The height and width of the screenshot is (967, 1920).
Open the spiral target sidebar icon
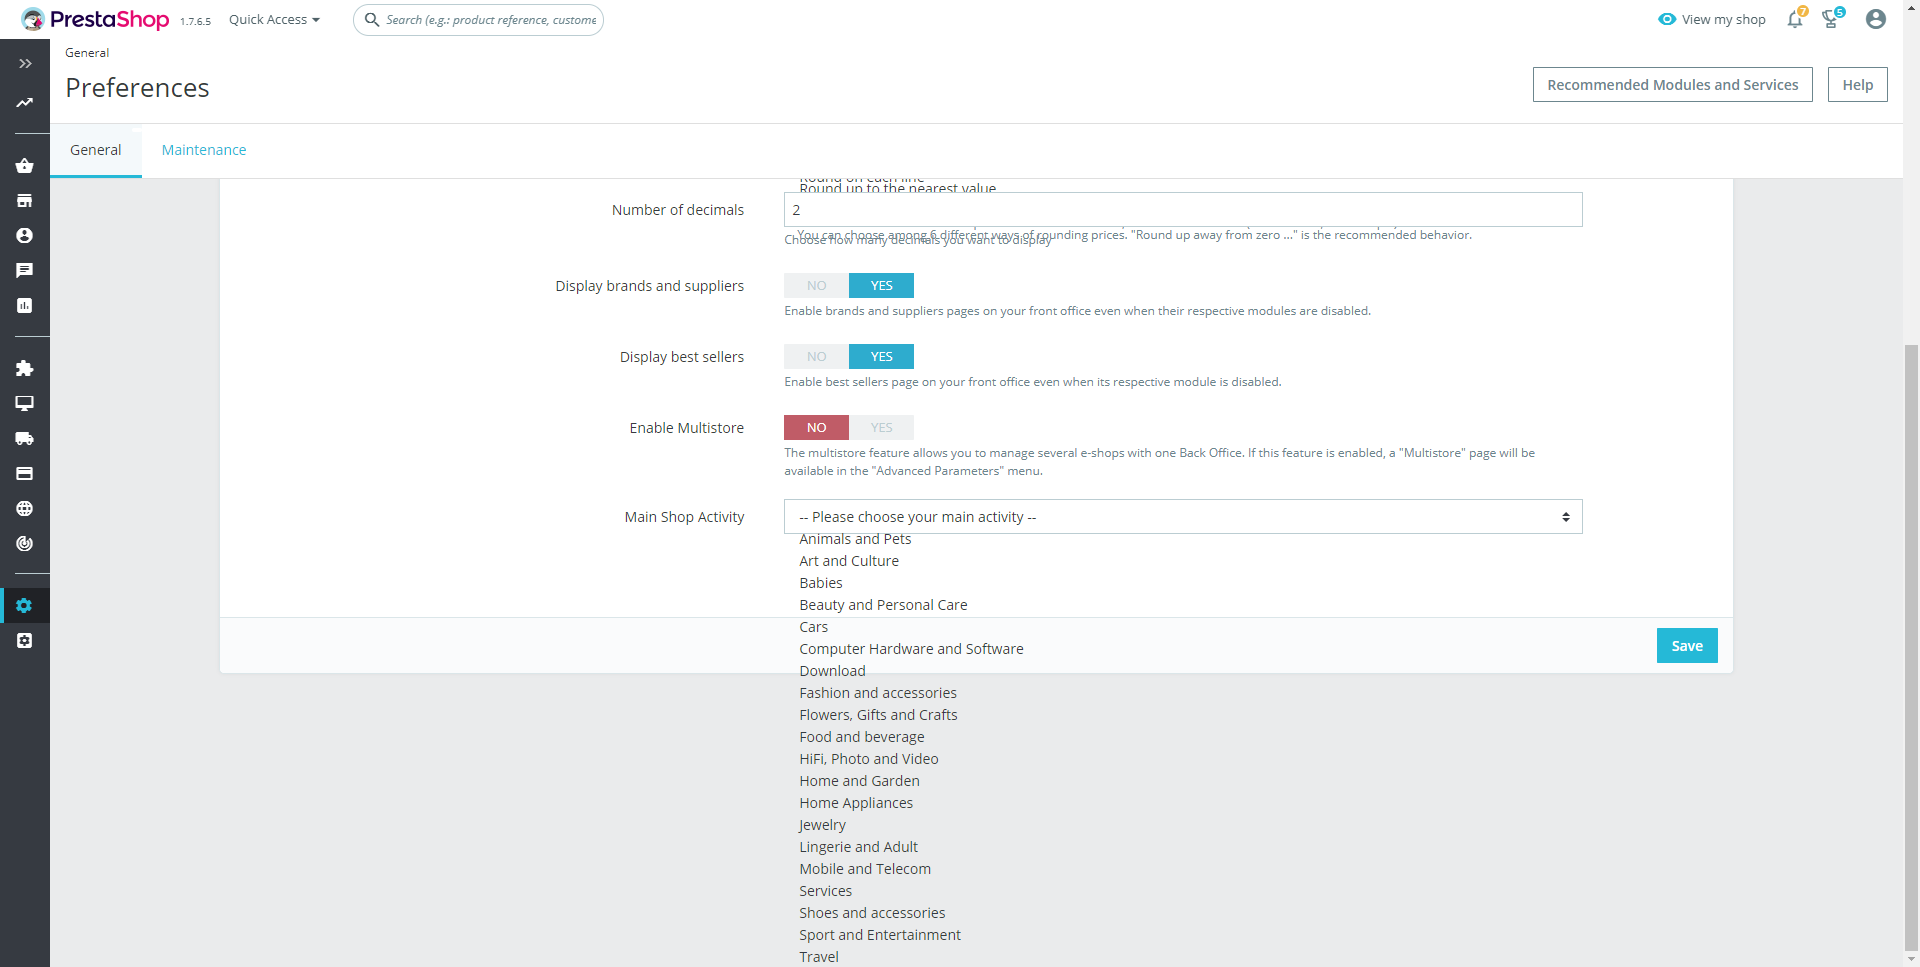tap(25, 544)
